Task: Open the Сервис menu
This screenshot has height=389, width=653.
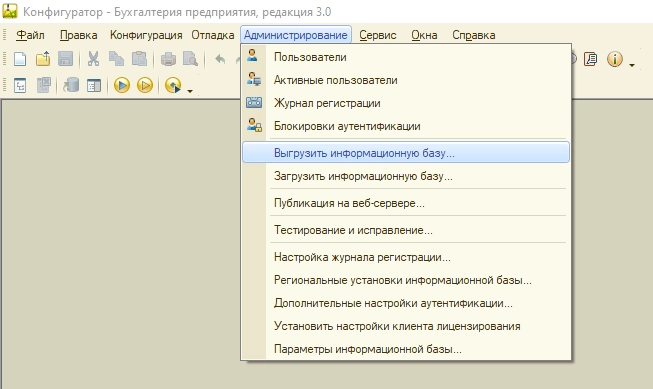Action: [x=378, y=35]
